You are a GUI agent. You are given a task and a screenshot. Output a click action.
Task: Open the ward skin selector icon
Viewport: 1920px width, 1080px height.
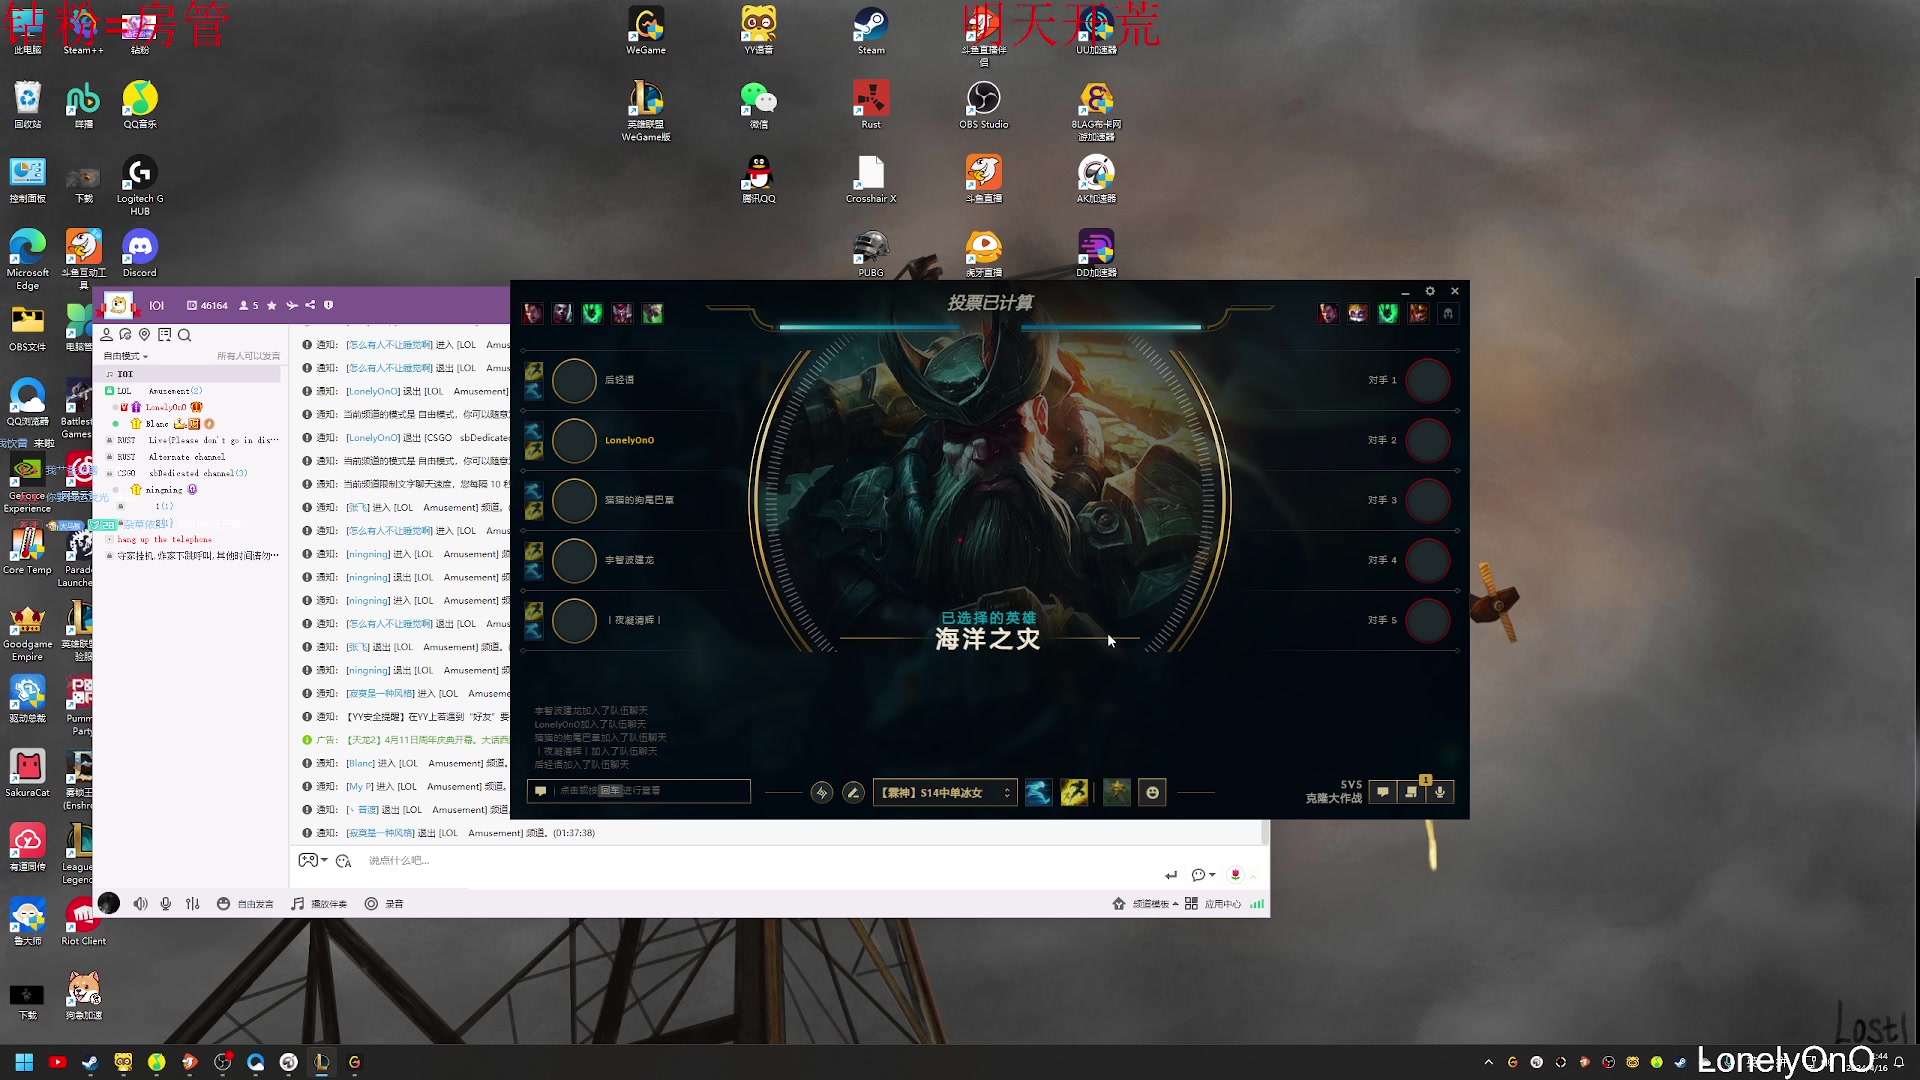click(1117, 792)
